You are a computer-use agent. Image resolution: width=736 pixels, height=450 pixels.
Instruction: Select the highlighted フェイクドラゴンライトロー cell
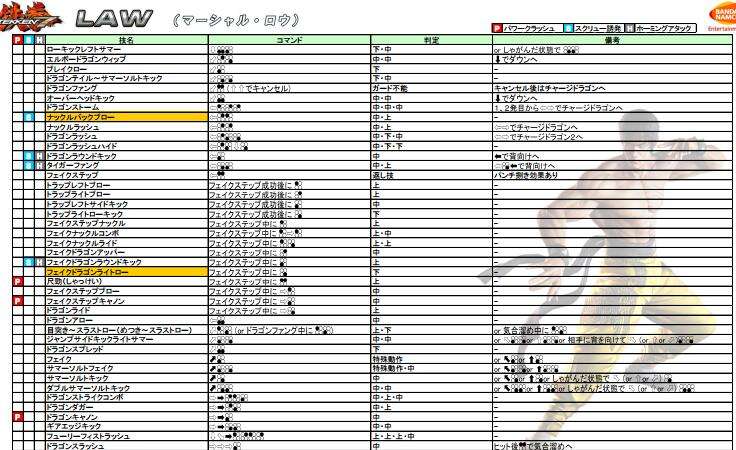126,272
